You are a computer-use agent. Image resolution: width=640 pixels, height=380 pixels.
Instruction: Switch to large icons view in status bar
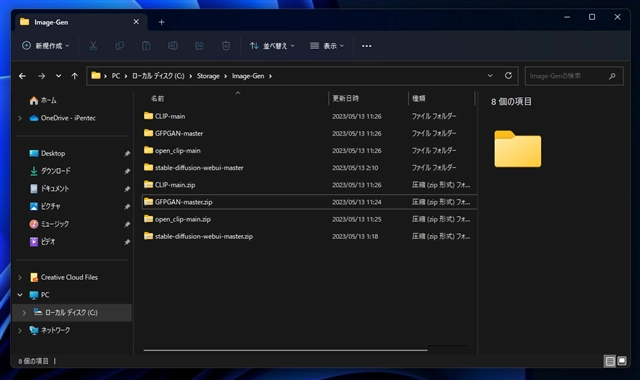[622, 361]
